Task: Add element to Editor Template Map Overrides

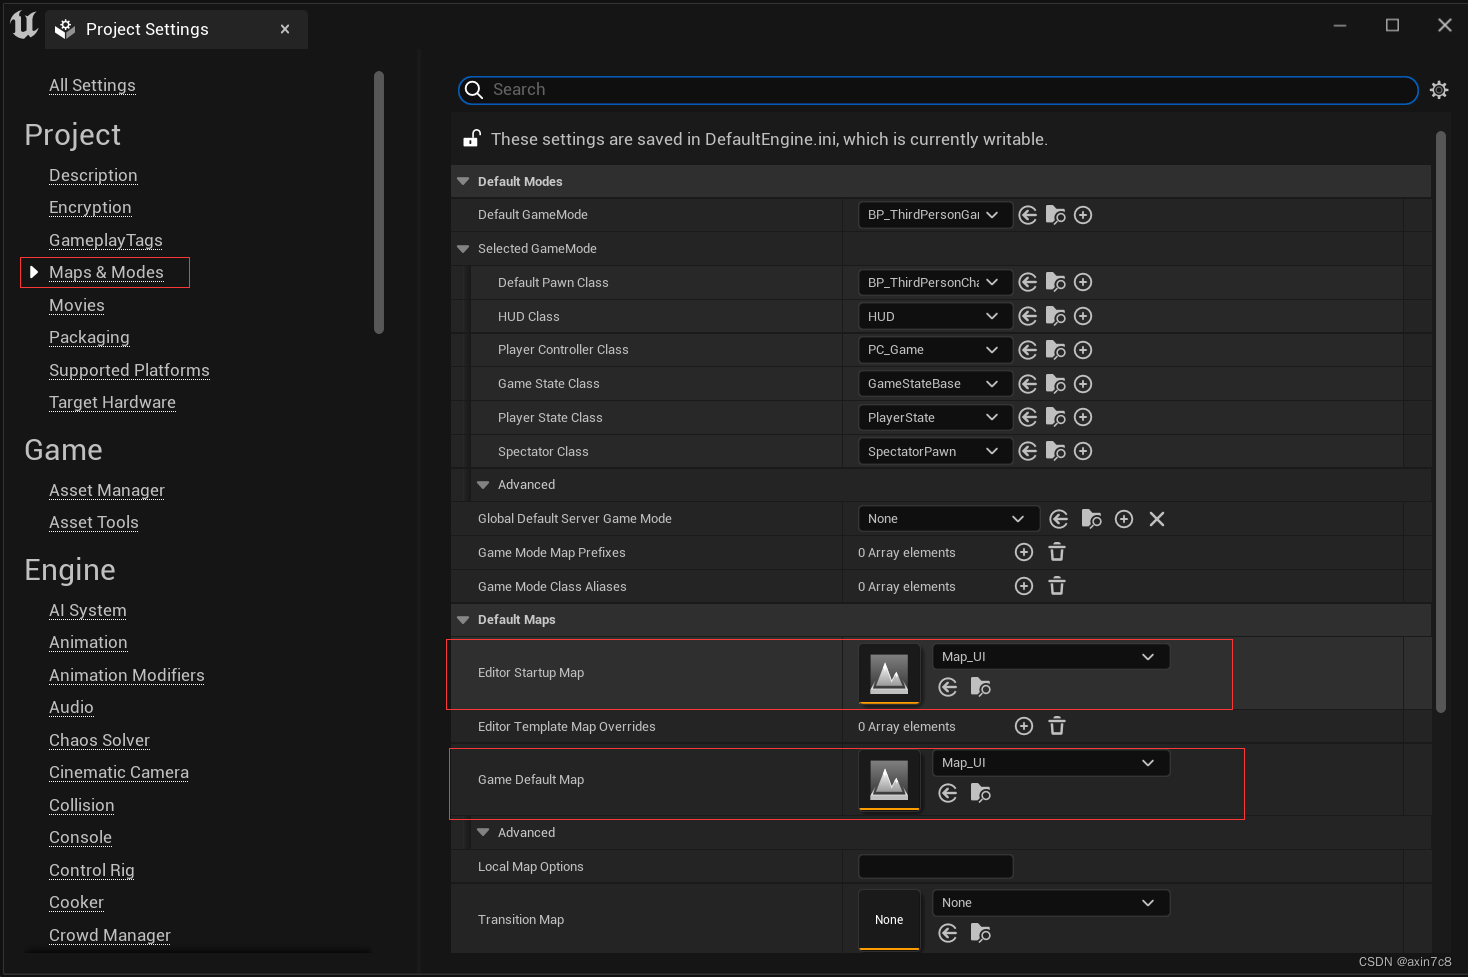Action: (x=1024, y=726)
